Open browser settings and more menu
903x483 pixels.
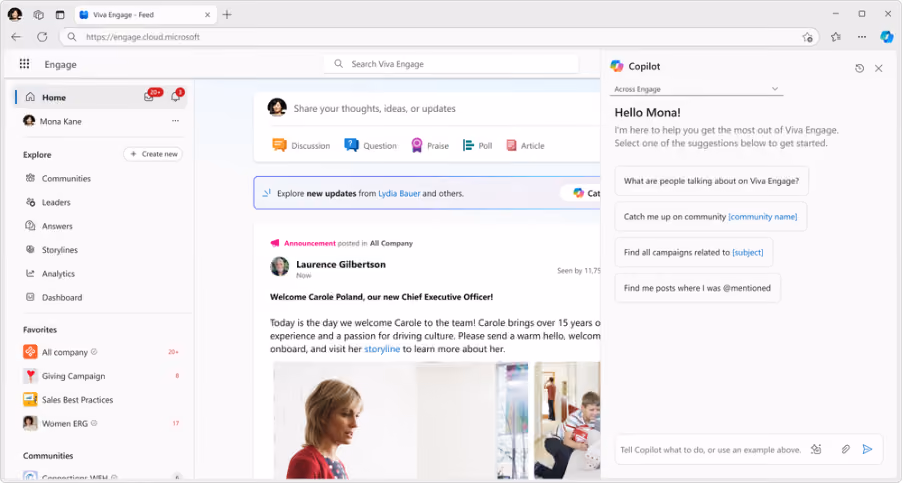coord(862,37)
